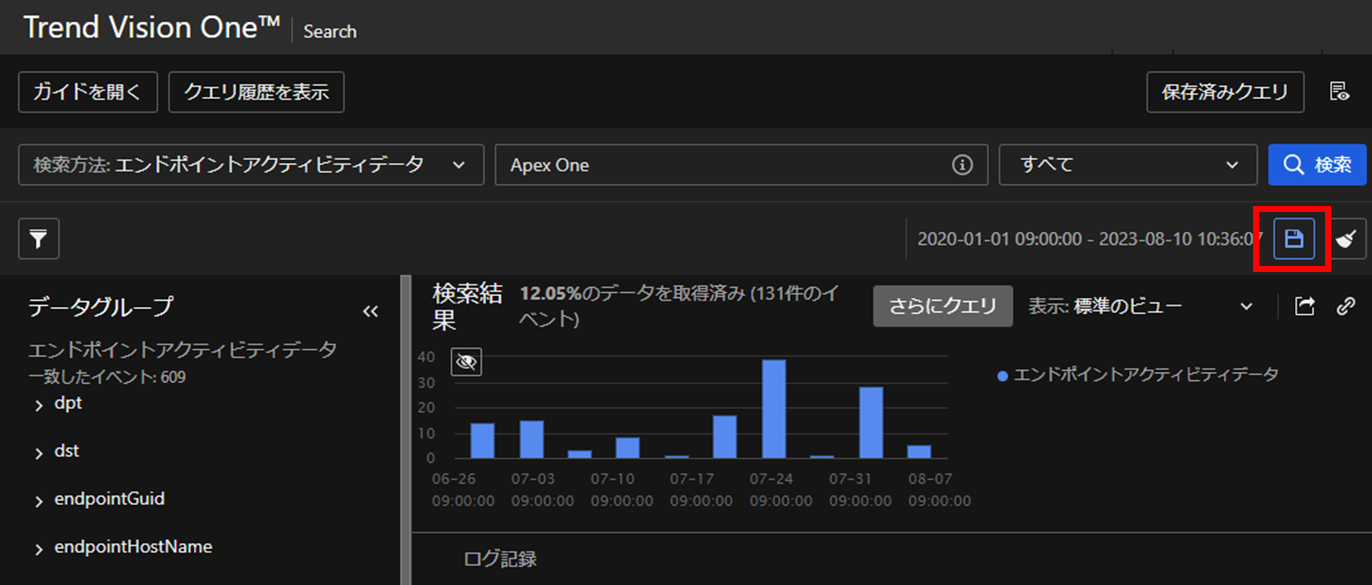Open the すべて dropdown
1372x585 pixels.
(1128, 165)
